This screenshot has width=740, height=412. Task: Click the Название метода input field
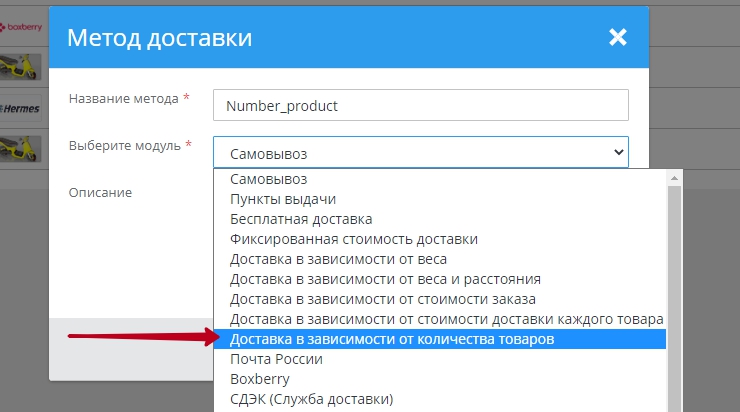420,105
